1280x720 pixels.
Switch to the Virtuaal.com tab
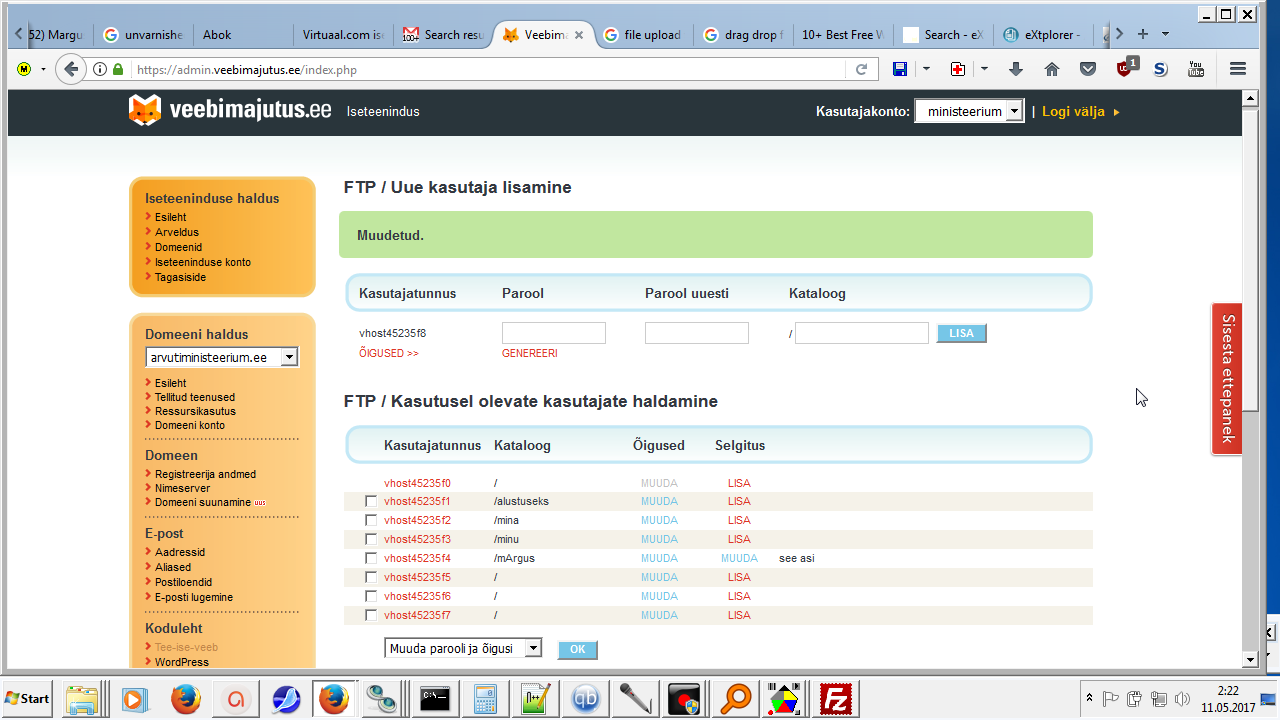click(342, 35)
